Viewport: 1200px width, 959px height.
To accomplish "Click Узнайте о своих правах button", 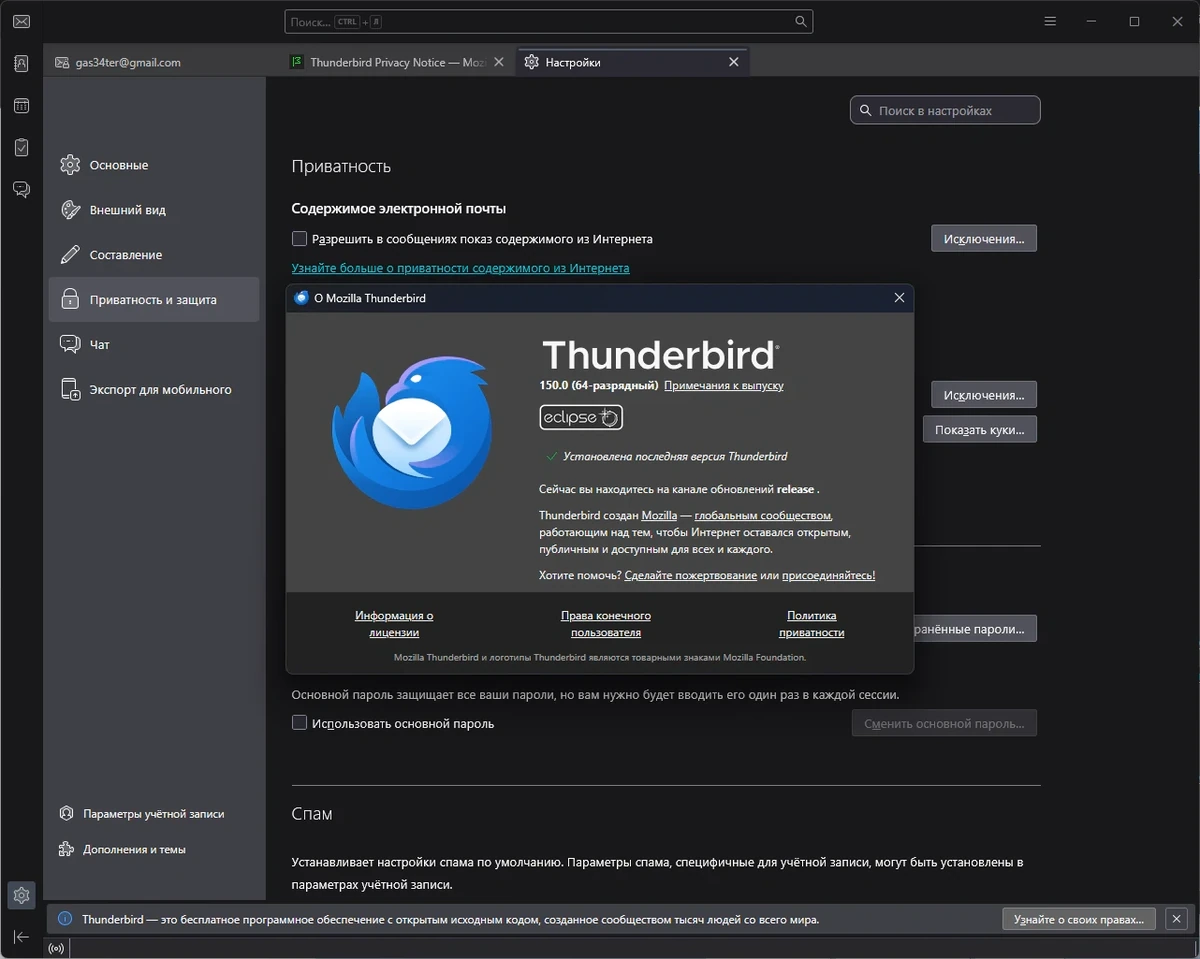I will point(1079,919).
